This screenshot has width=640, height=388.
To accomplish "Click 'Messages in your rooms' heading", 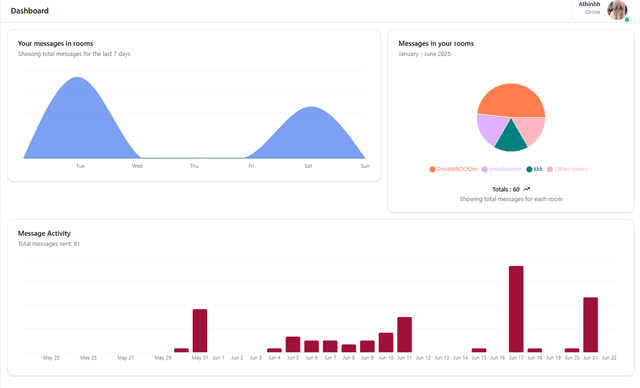I will point(436,43).
